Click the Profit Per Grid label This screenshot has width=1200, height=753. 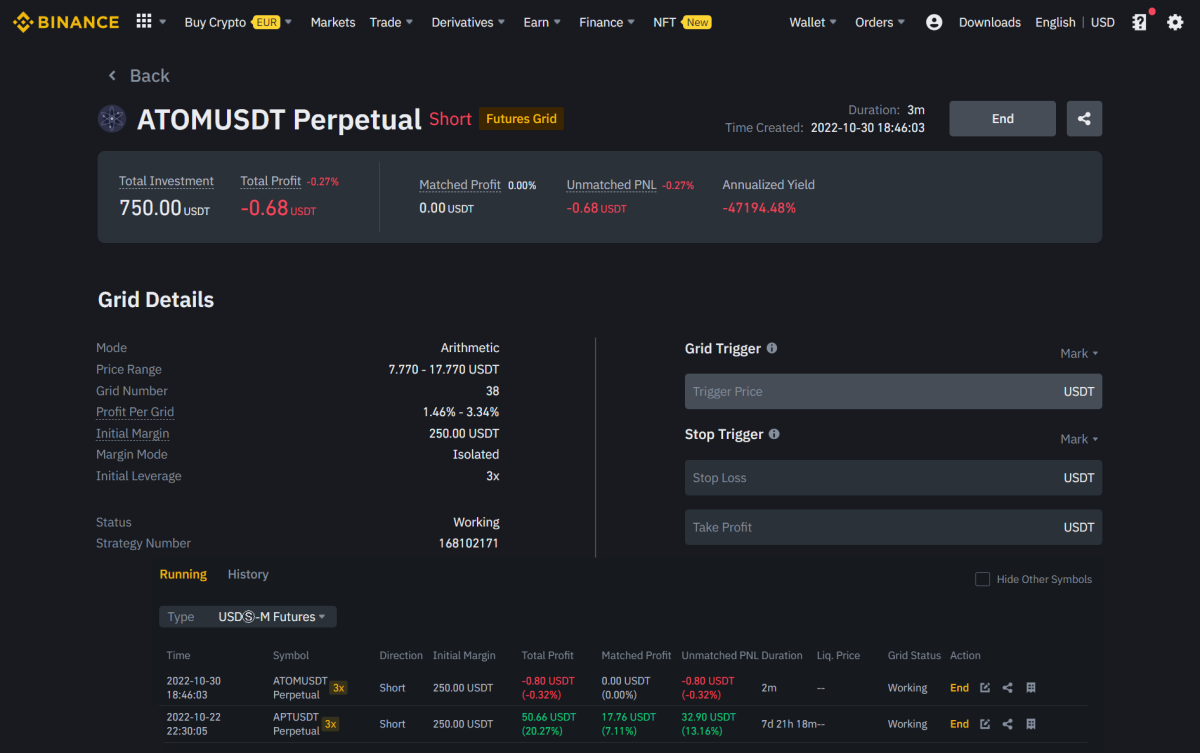point(135,412)
